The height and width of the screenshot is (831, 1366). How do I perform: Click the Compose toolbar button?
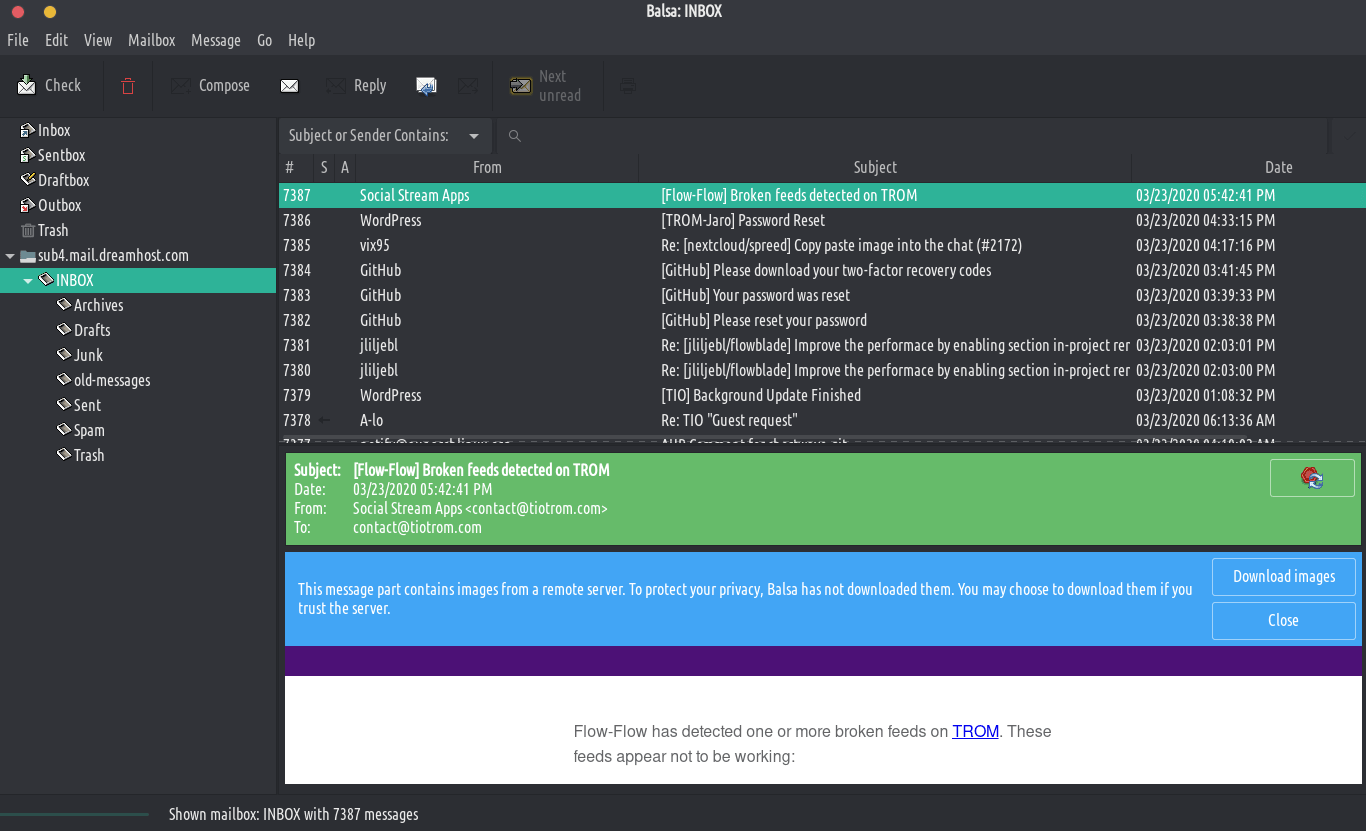(x=210, y=86)
